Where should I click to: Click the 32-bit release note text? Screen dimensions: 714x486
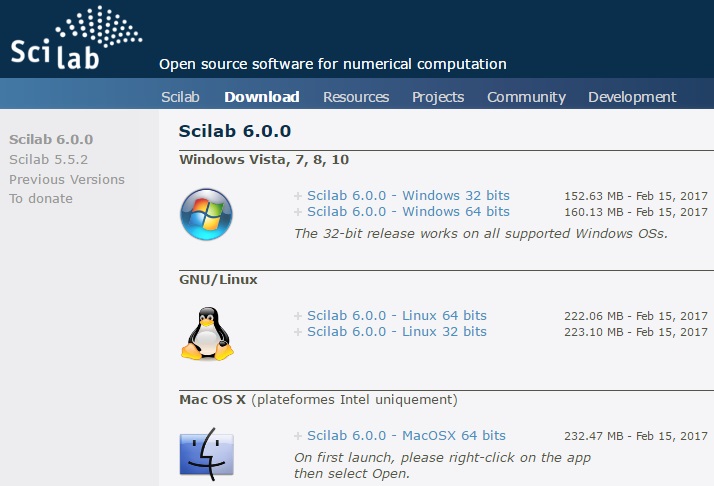[x=481, y=234]
